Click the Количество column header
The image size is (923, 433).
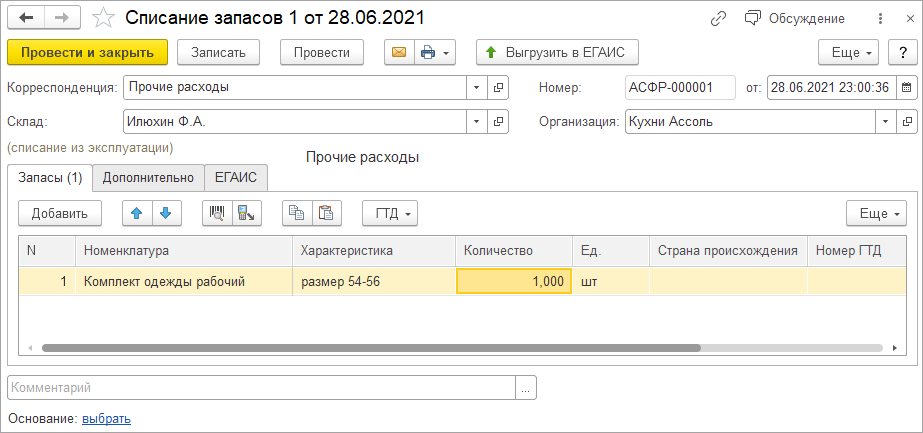(514, 251)
